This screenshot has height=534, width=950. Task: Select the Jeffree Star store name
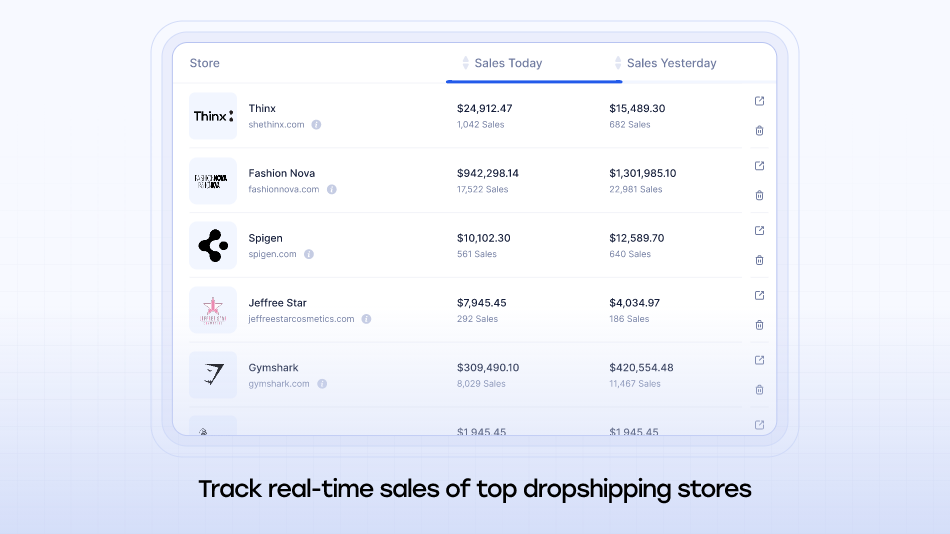pyautogui.click(x=277, y=303)
